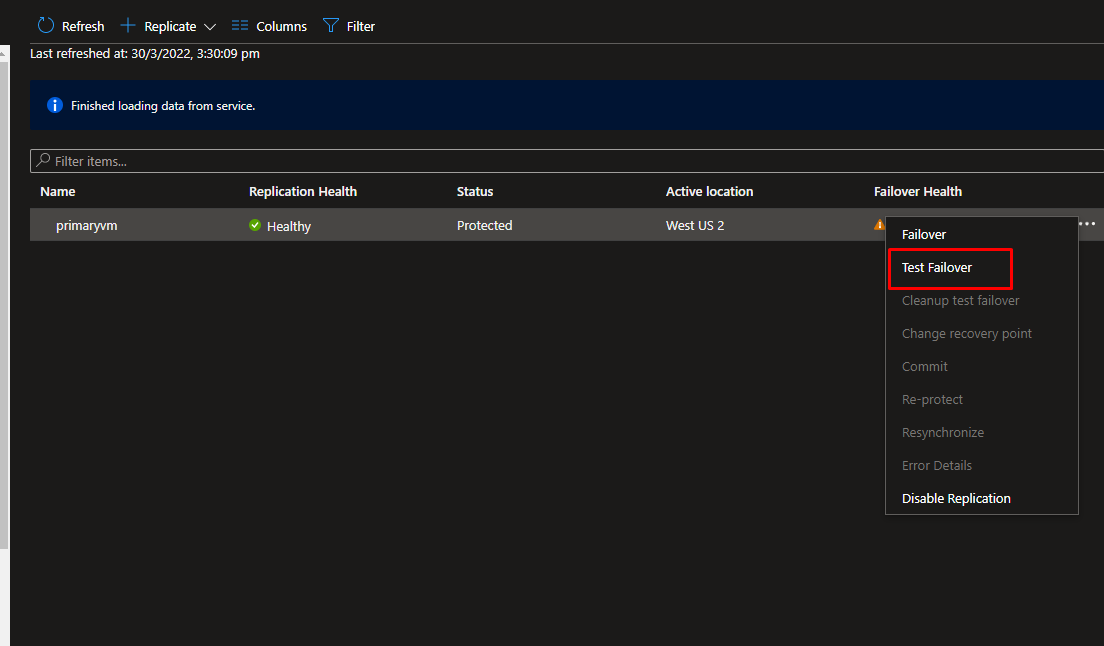Sort by the Name column header
The height and width of the screenshot is (646, 1104).
coord(57,191)
